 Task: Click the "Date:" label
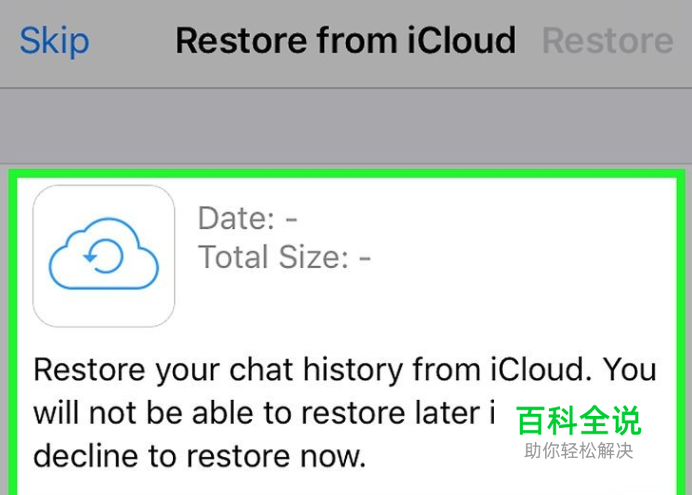[236, 218]
